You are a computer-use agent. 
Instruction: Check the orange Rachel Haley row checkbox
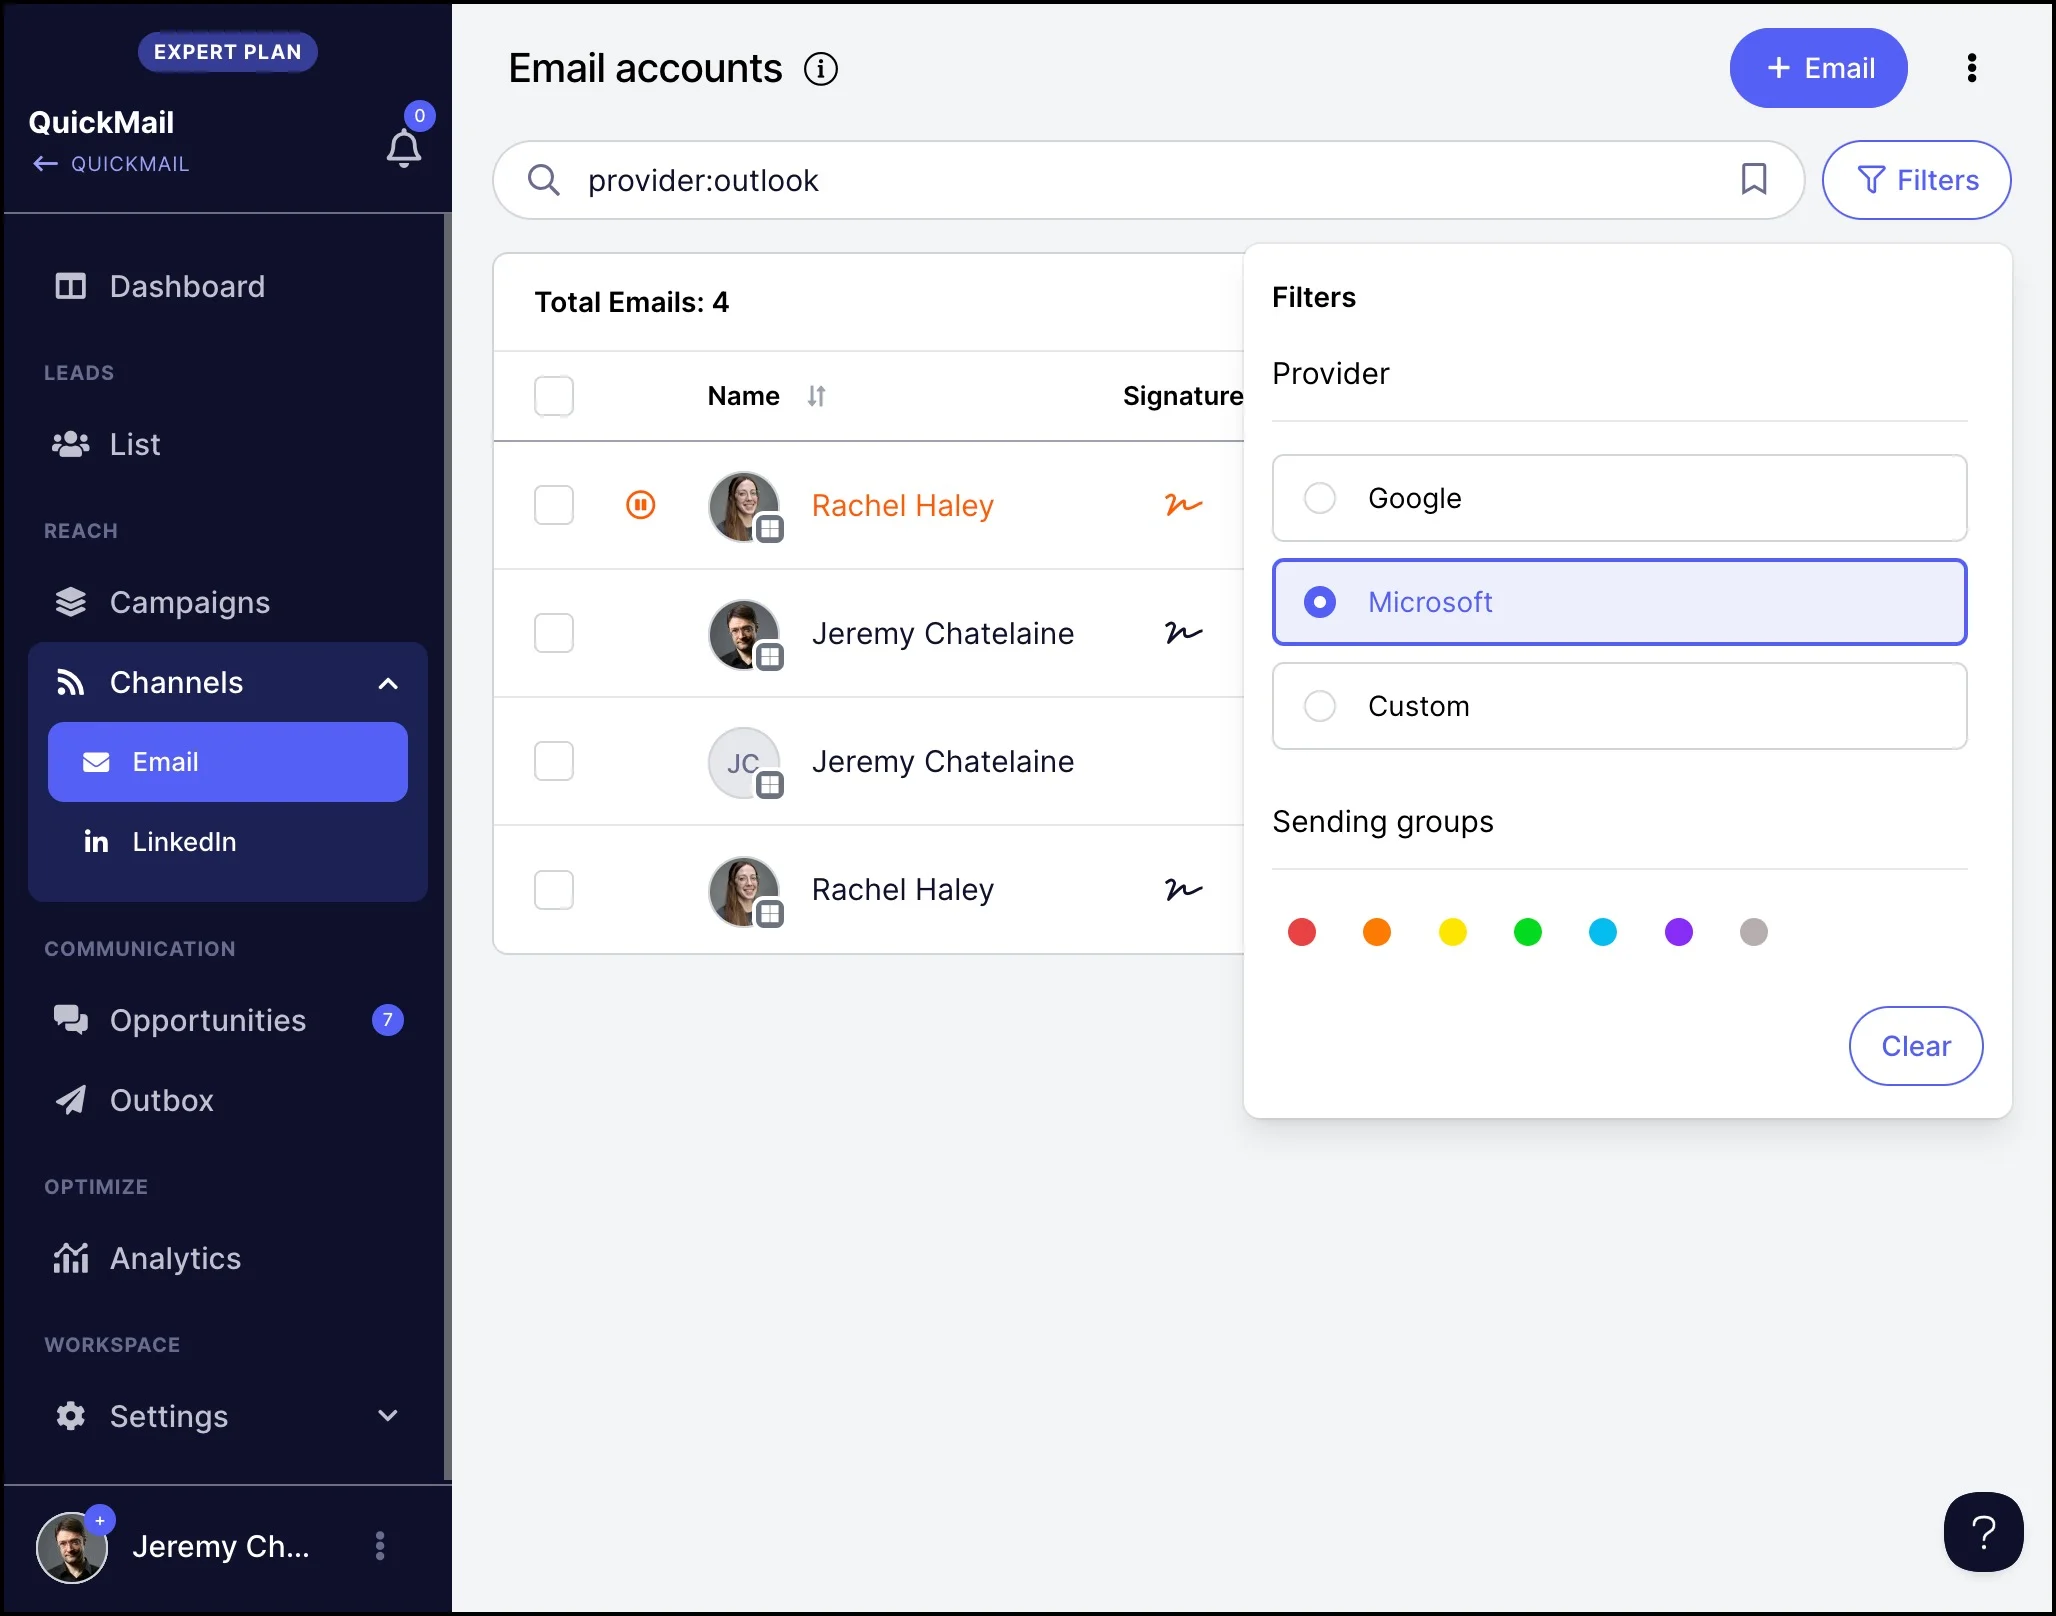pyautogui.click(x=554, y=505)
